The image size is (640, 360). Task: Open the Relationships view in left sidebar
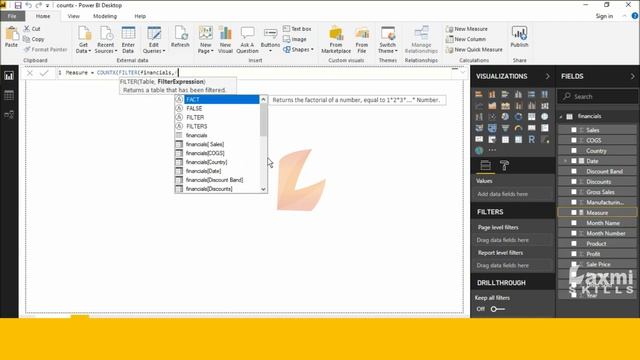(9, 115)
